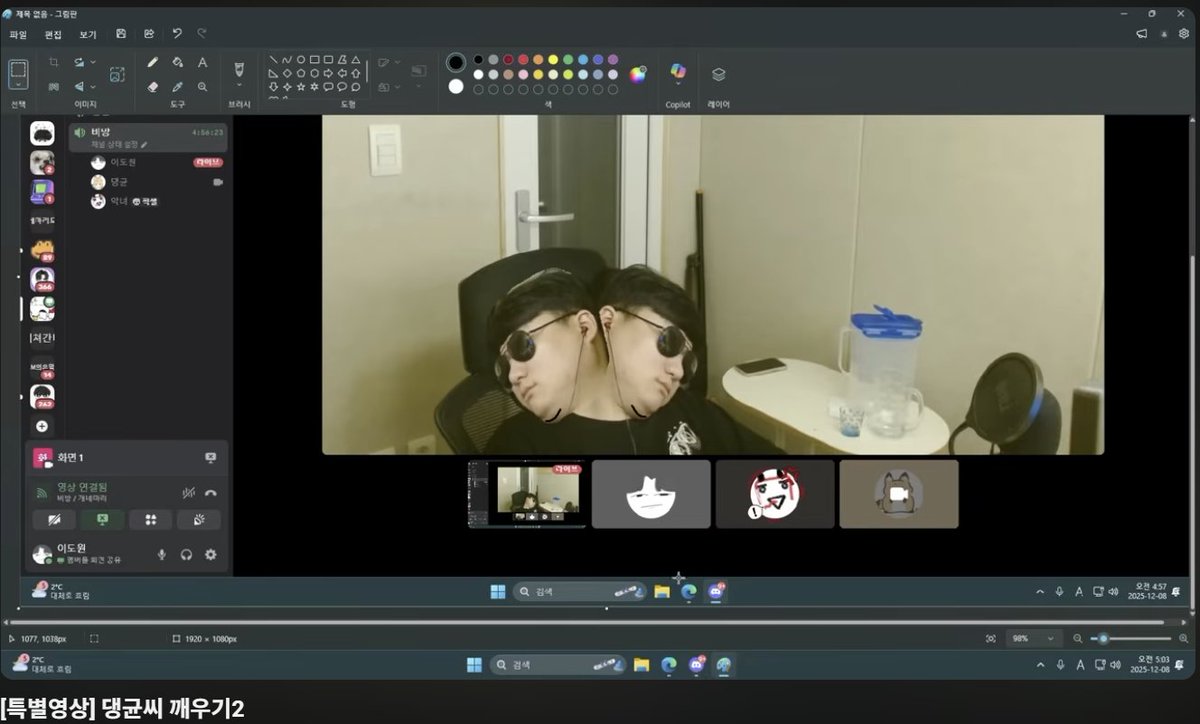Open the 98% zoom level combo box

tap(1036, 638)
